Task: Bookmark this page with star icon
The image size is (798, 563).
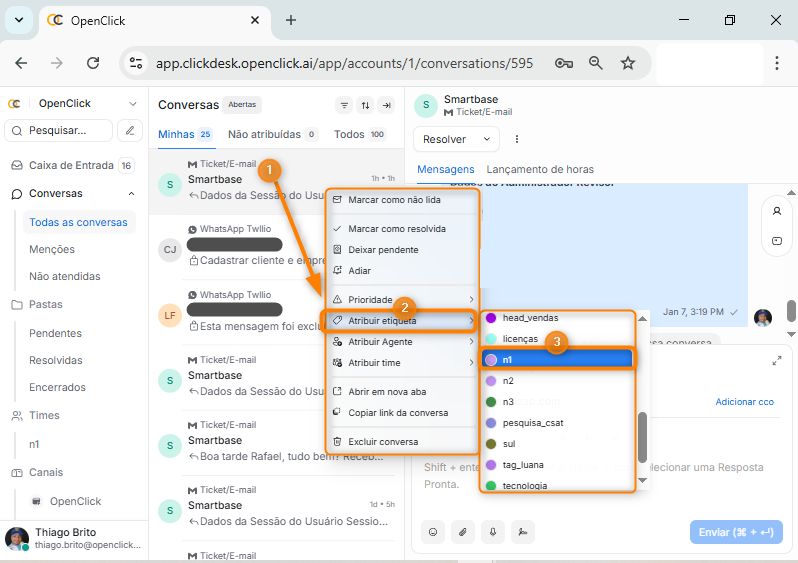Action: point(628,63)
